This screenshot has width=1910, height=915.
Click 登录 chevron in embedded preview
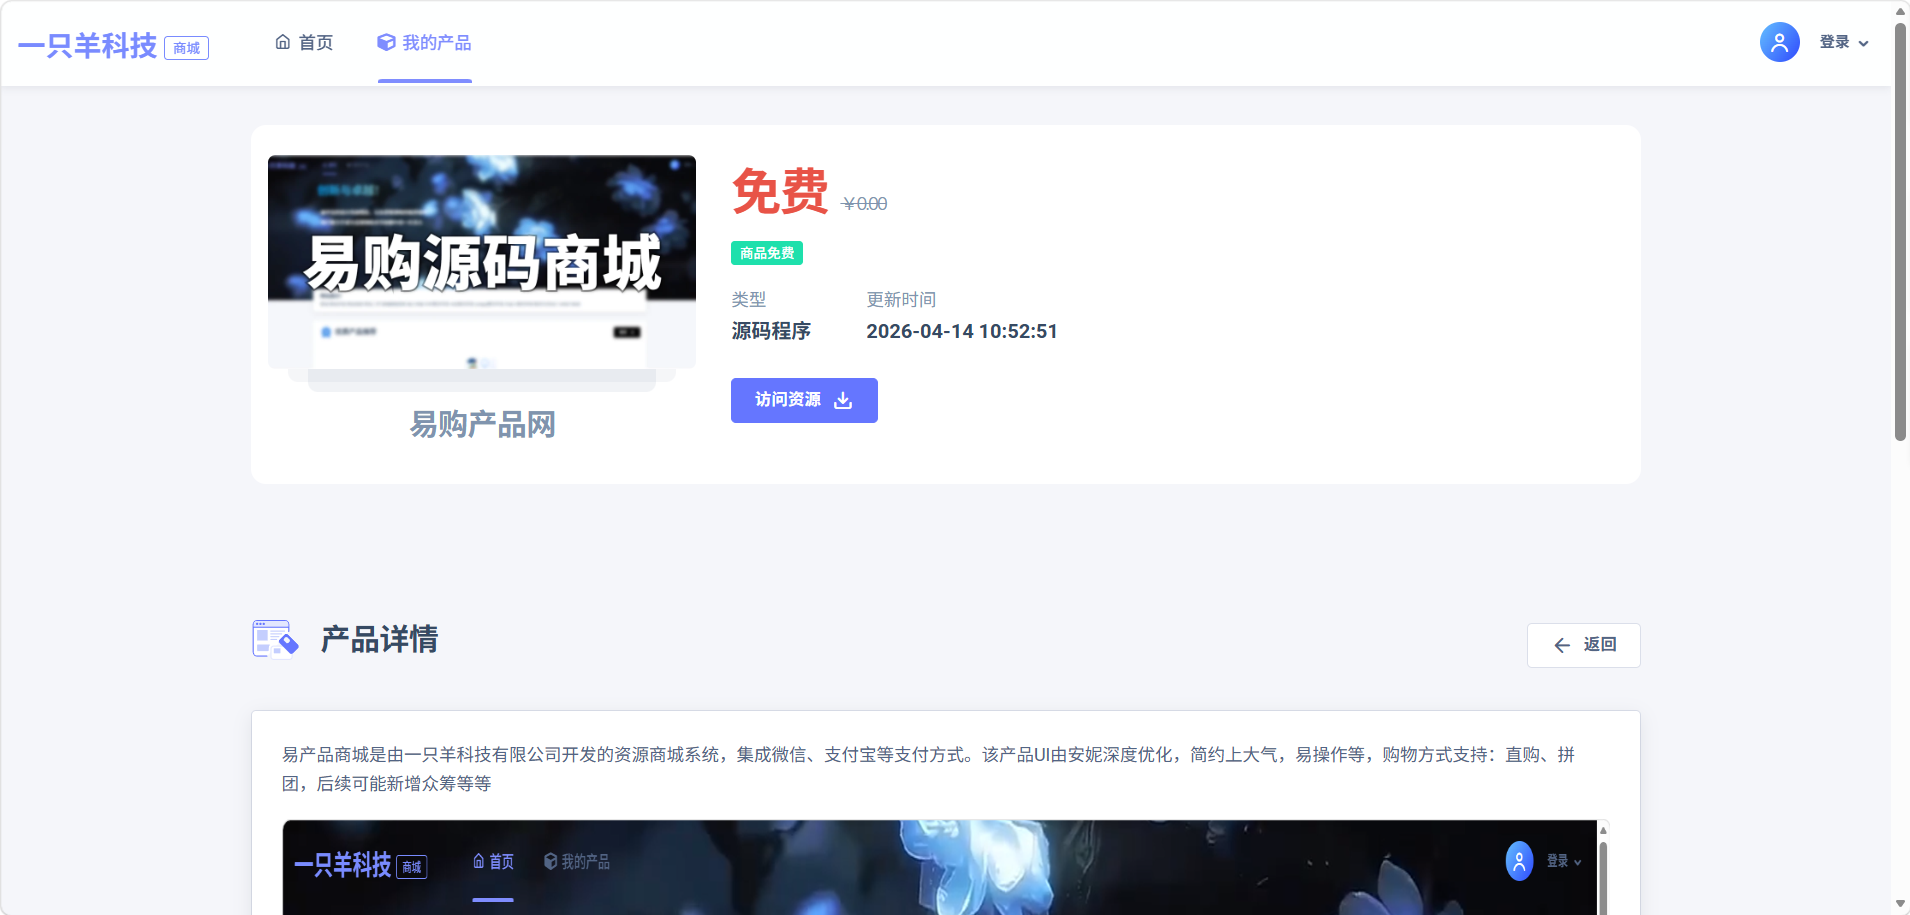(1578, 862)
